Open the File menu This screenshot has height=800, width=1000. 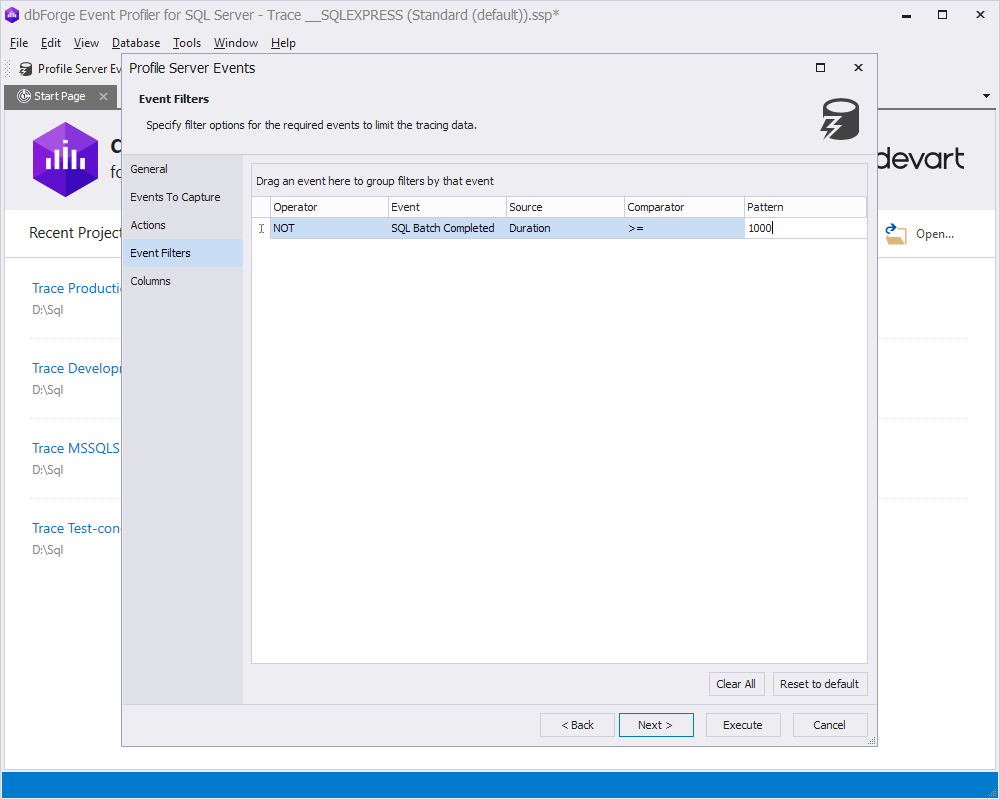[19, 43]
